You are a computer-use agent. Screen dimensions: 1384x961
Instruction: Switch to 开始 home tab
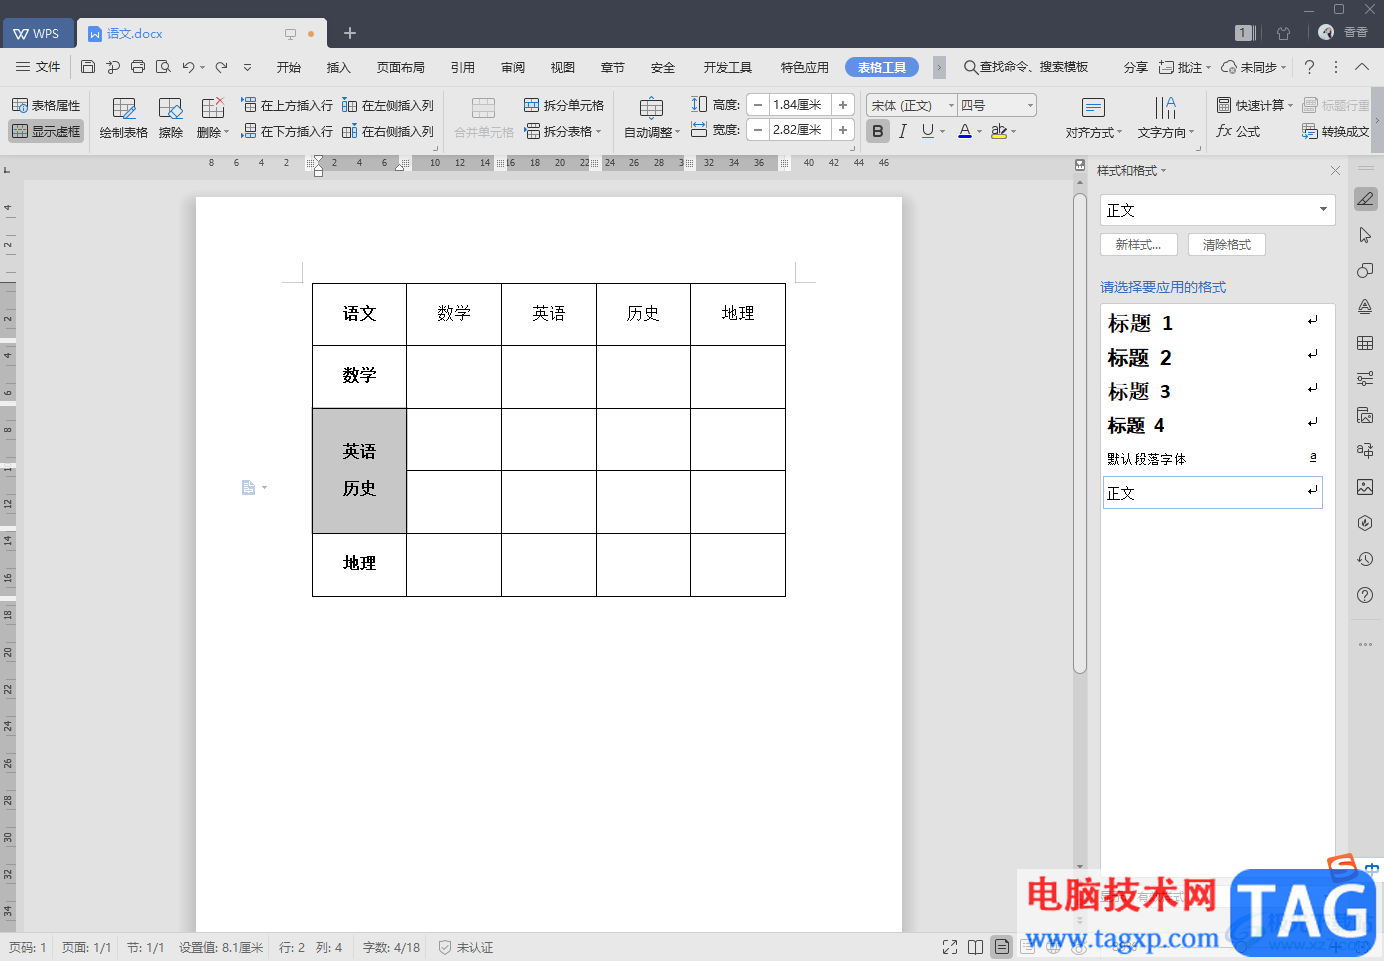pos(289,67)
